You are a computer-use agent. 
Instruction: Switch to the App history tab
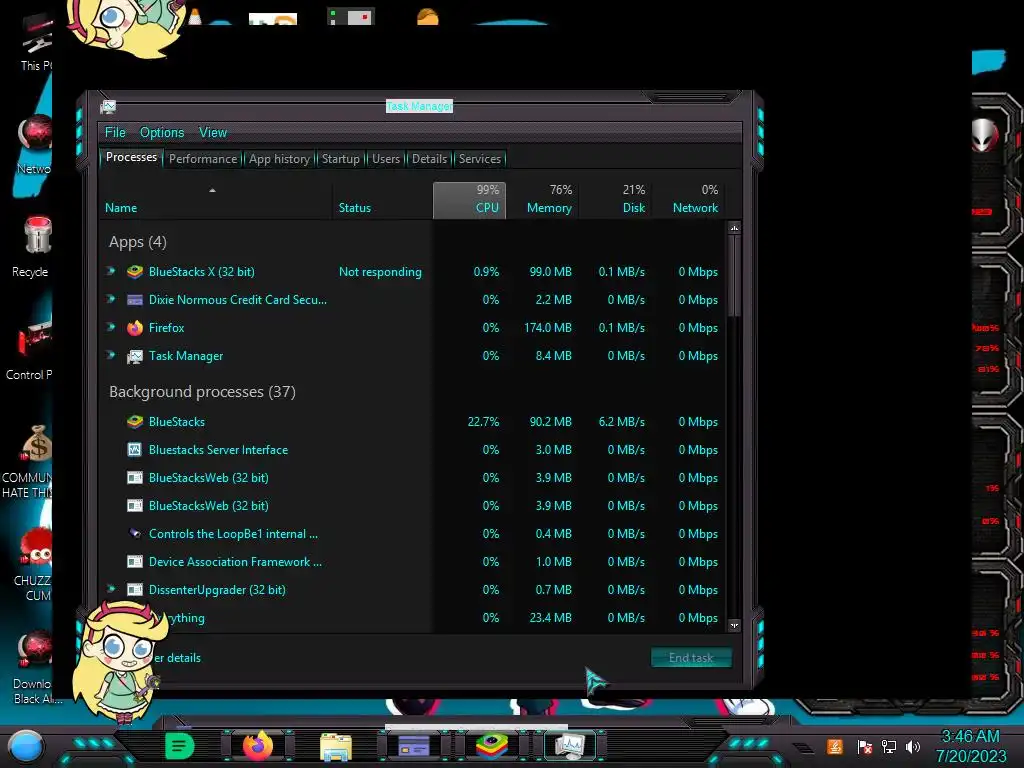279,159
